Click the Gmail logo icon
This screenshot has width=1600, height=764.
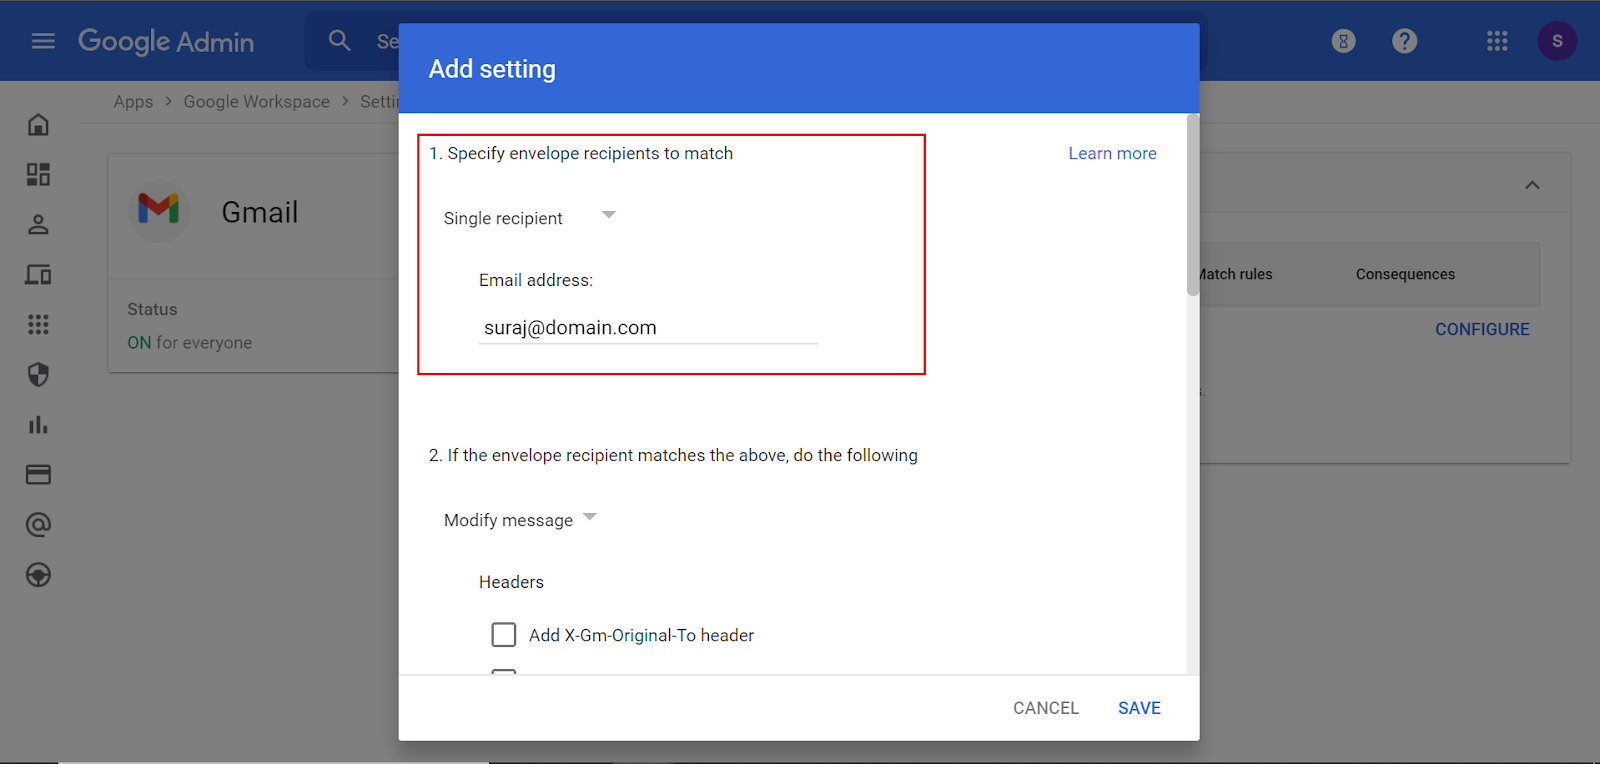click(158, 210)
